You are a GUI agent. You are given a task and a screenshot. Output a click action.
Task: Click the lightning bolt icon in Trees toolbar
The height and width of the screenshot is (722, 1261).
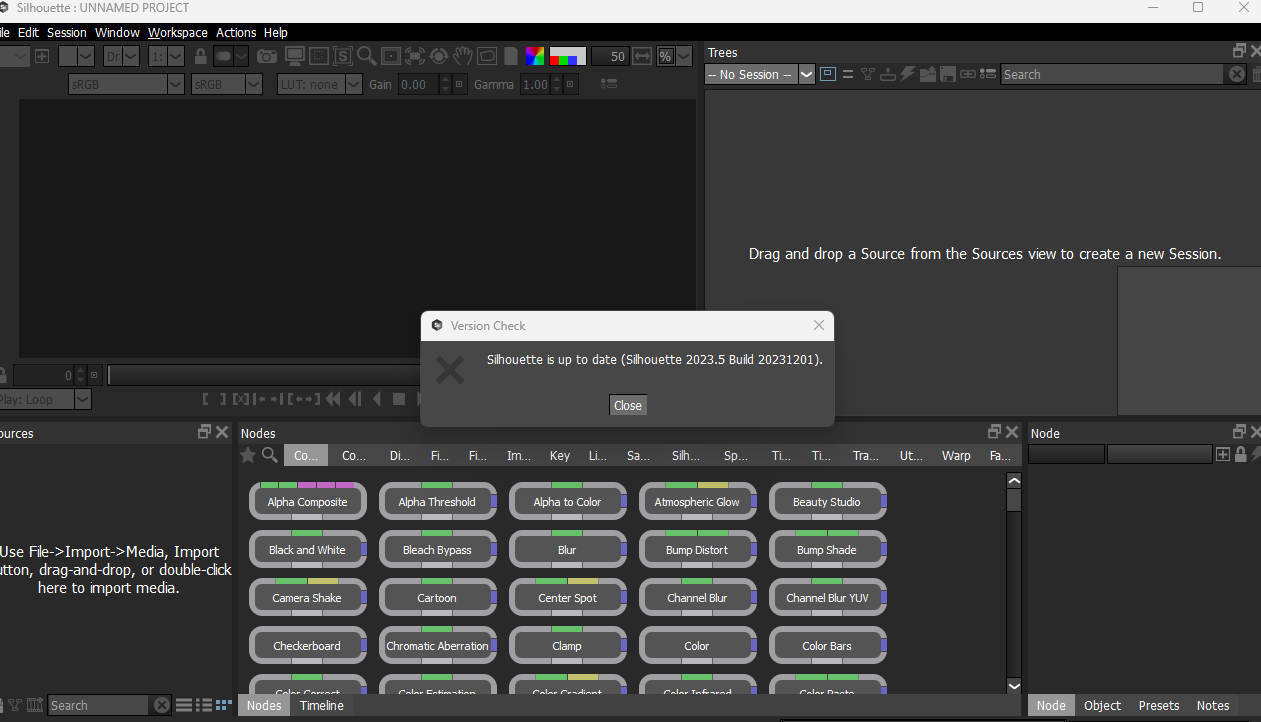(x=908, y=74)
